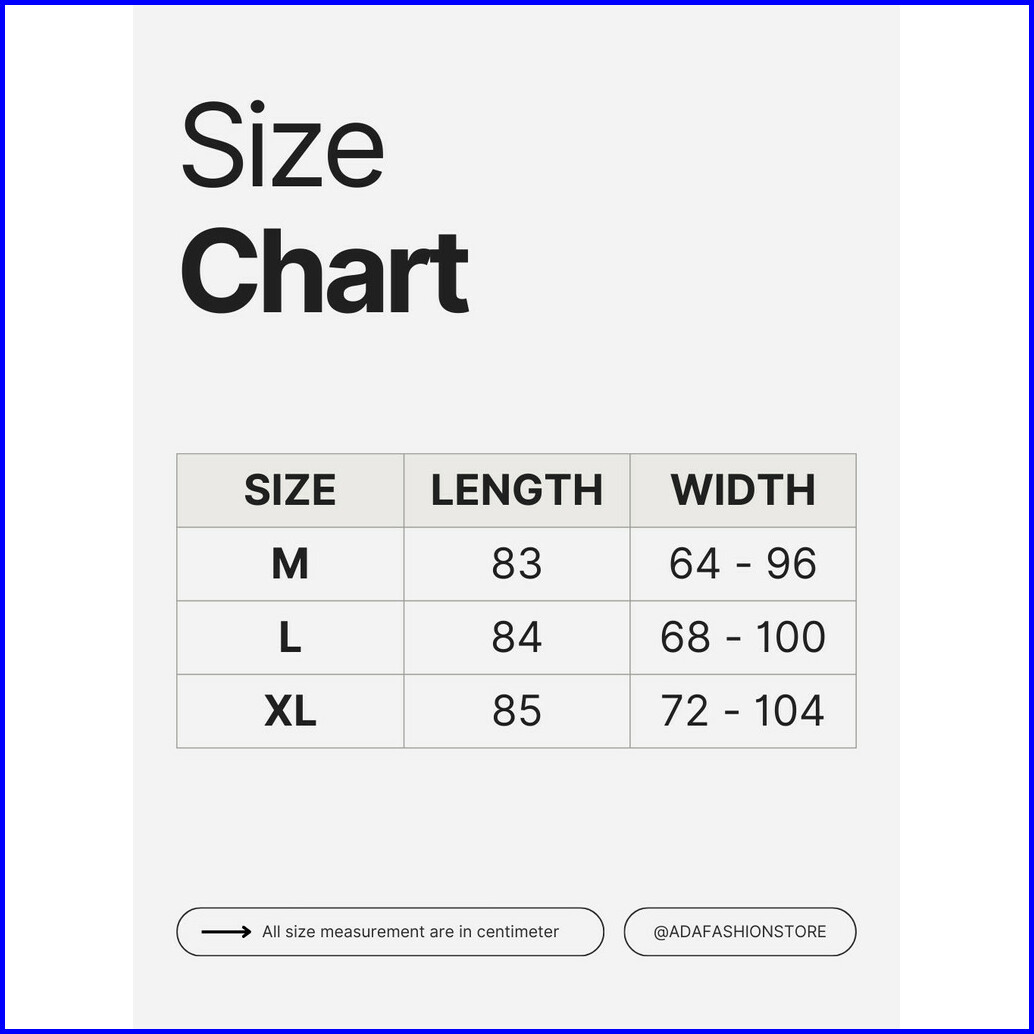
Task: Click the width cell '64 - 96'
Action: (x=743, y=564)
